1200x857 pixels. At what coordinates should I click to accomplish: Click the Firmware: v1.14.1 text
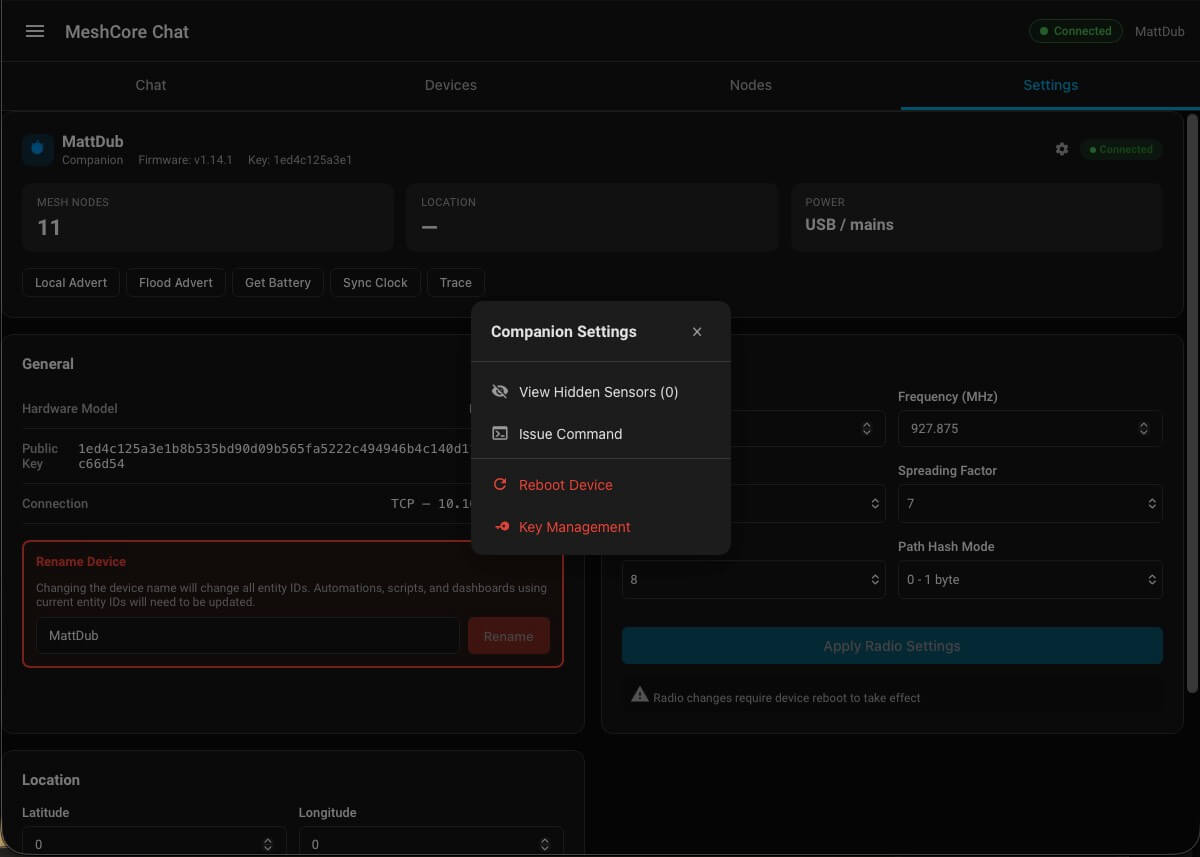[x=185, y=160]
